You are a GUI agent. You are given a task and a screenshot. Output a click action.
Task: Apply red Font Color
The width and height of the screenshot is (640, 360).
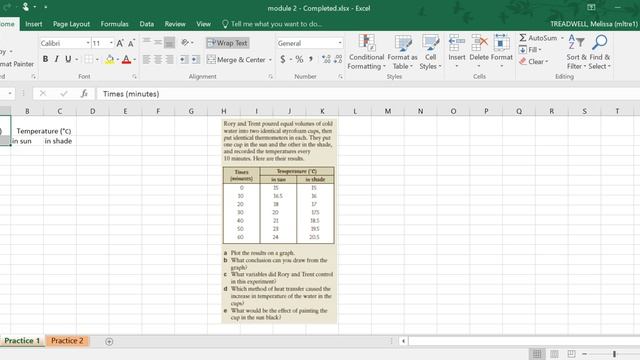(127, 60)
